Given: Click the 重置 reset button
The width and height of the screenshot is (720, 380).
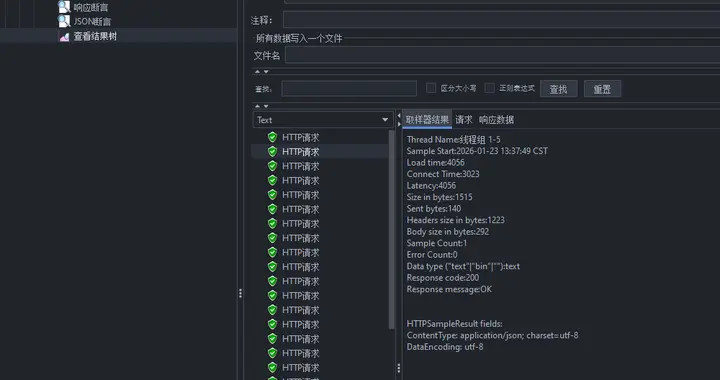Looking at the screenshot, I should click(602, 89).
